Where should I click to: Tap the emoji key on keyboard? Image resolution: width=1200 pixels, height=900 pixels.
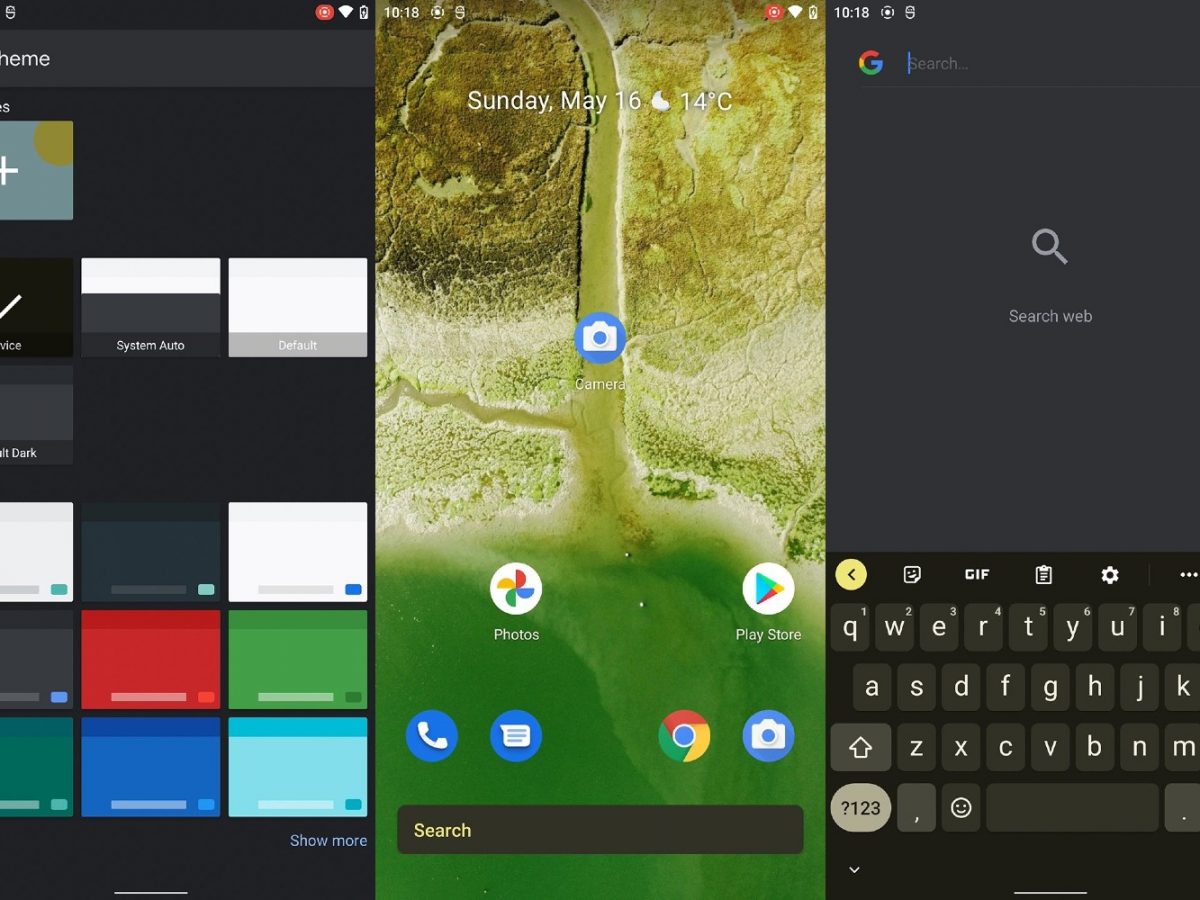point(961,808)
